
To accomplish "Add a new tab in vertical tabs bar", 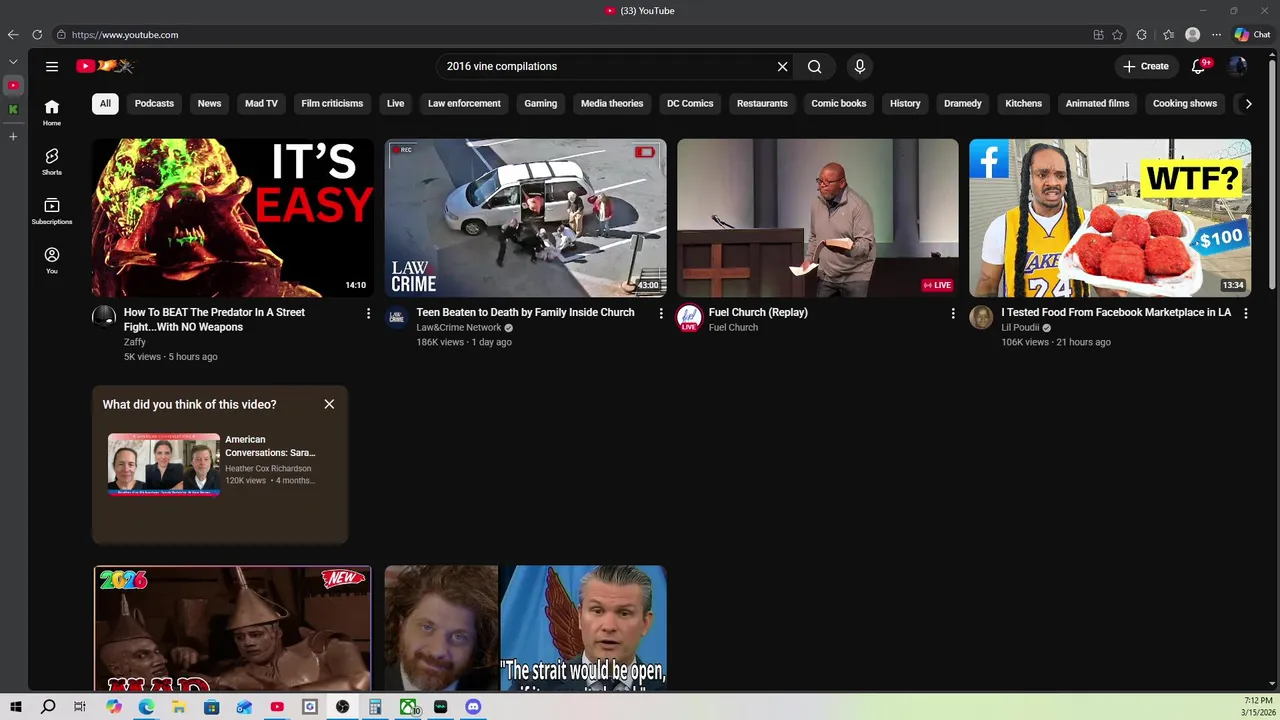I will 13,136.
